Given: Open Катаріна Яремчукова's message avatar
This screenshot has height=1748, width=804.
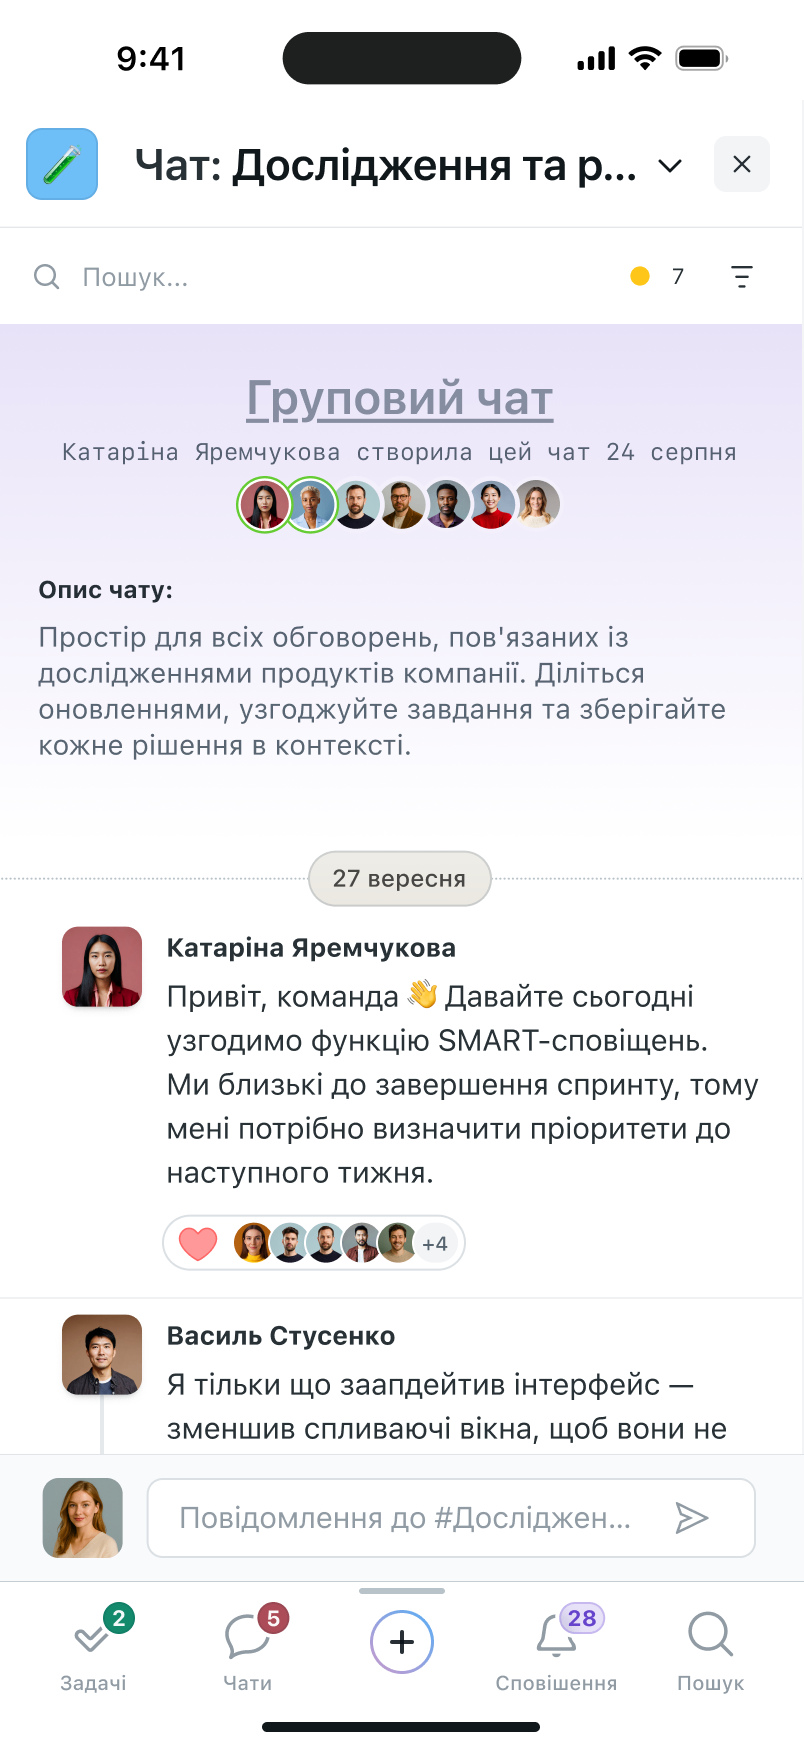Looking at the screenshot, I should pos(102,966).
